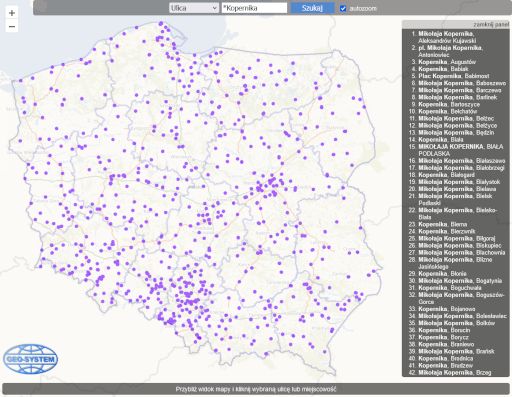Select result Mikołaja Kopernika, Aleksandrów Kujawski
This screenshot has height=397, width=512.
tap(447, 37)
